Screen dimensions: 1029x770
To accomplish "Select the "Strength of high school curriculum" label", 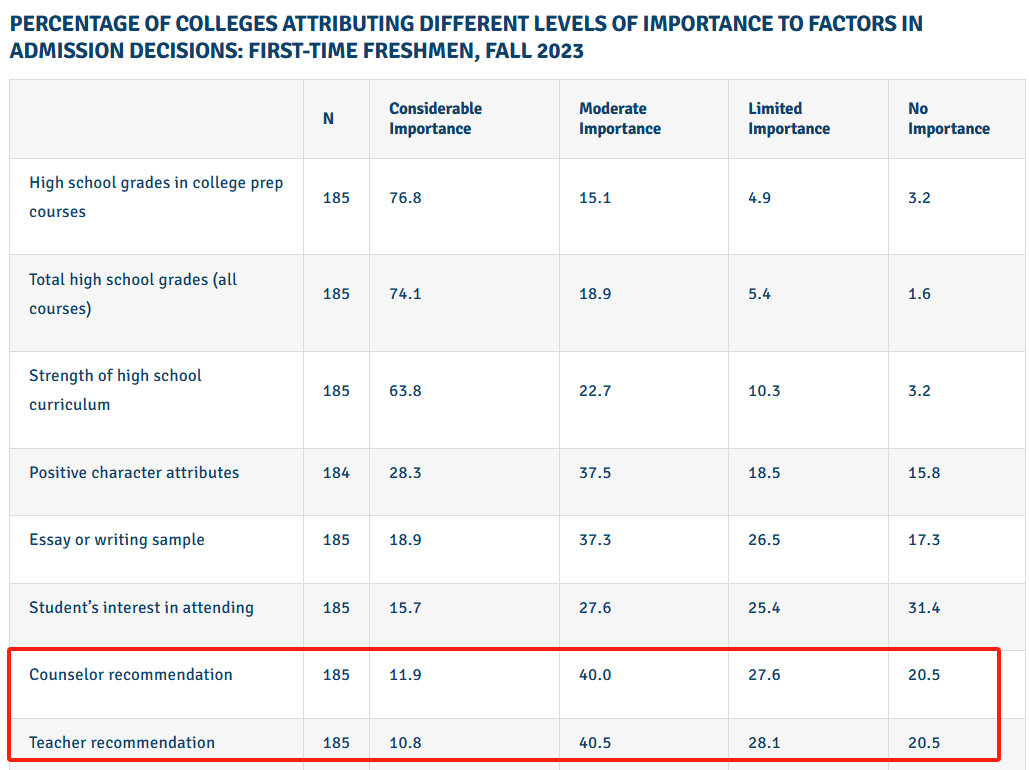I will 115,390.
